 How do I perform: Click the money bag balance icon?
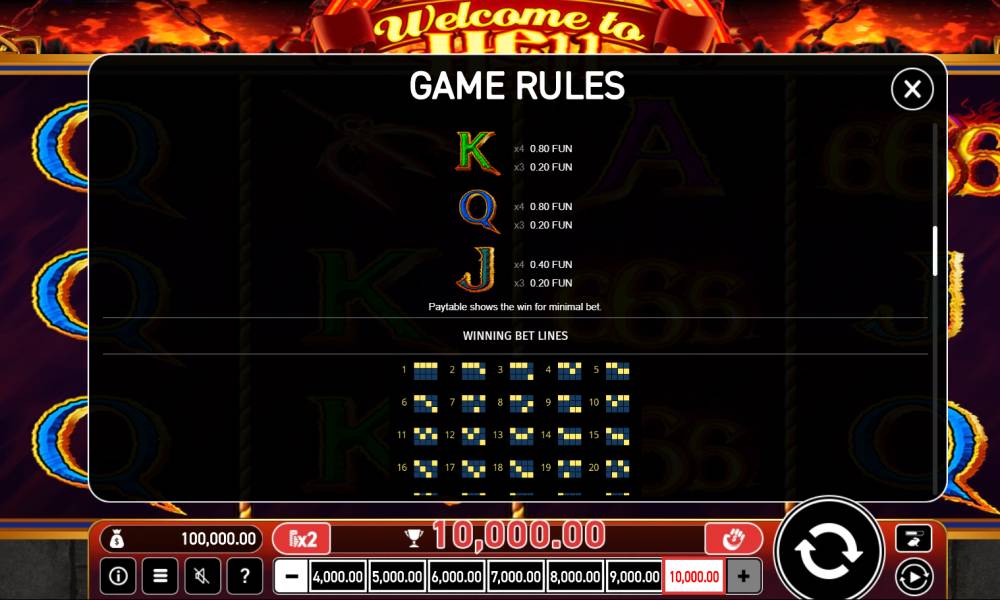116,539
